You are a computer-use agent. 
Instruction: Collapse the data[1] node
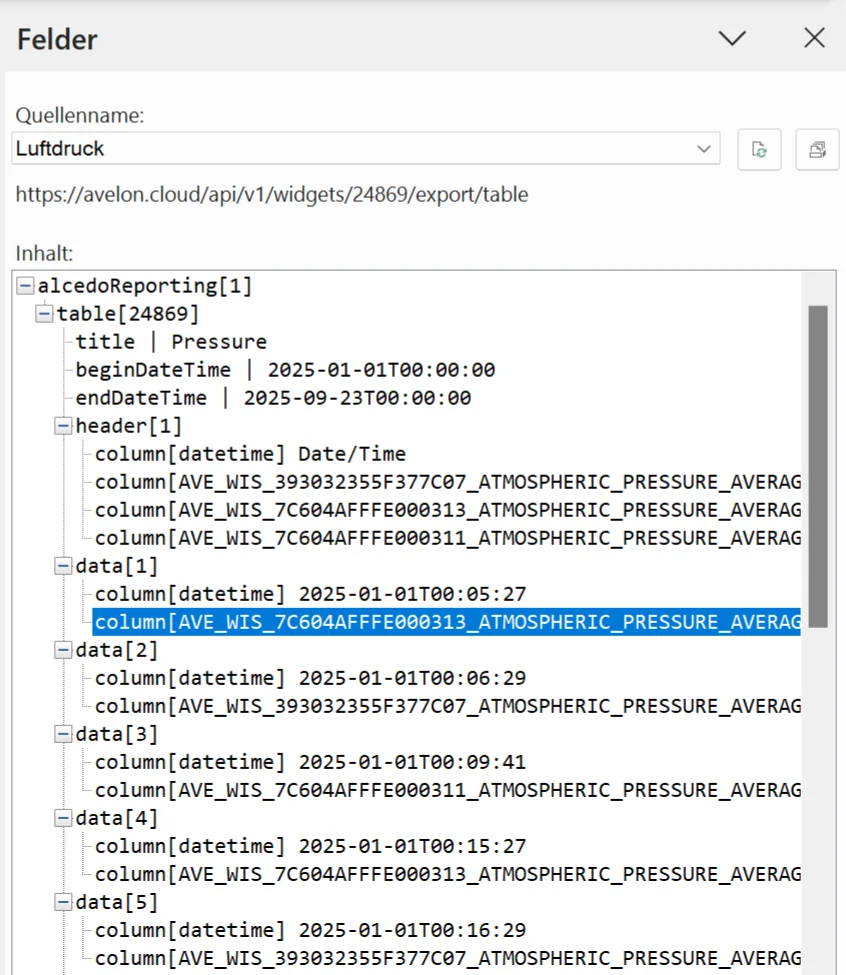(x=62, y=565)
